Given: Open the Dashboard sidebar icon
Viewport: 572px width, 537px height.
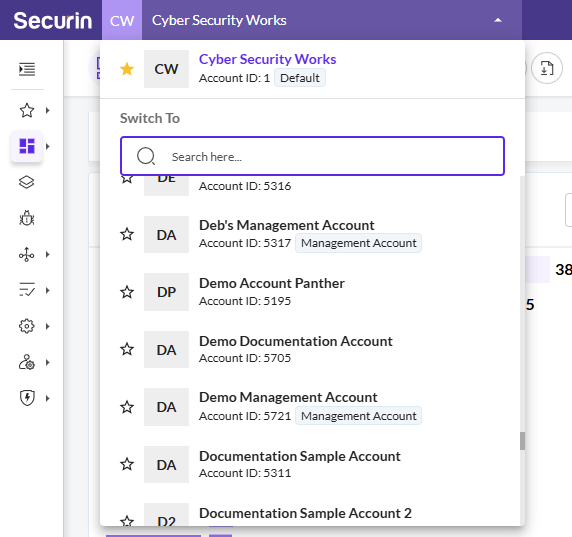Looking at the screenshot, I should pos(27,146).
